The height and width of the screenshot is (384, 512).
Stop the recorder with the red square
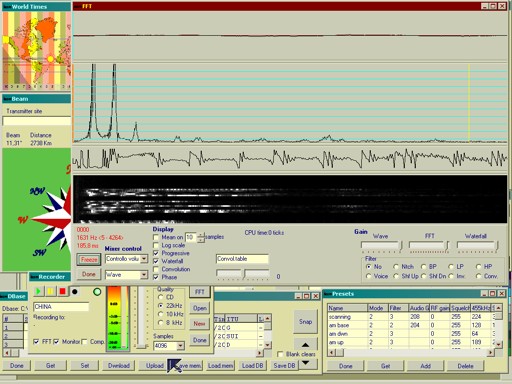pyautogui.click(x=62, y=291)
